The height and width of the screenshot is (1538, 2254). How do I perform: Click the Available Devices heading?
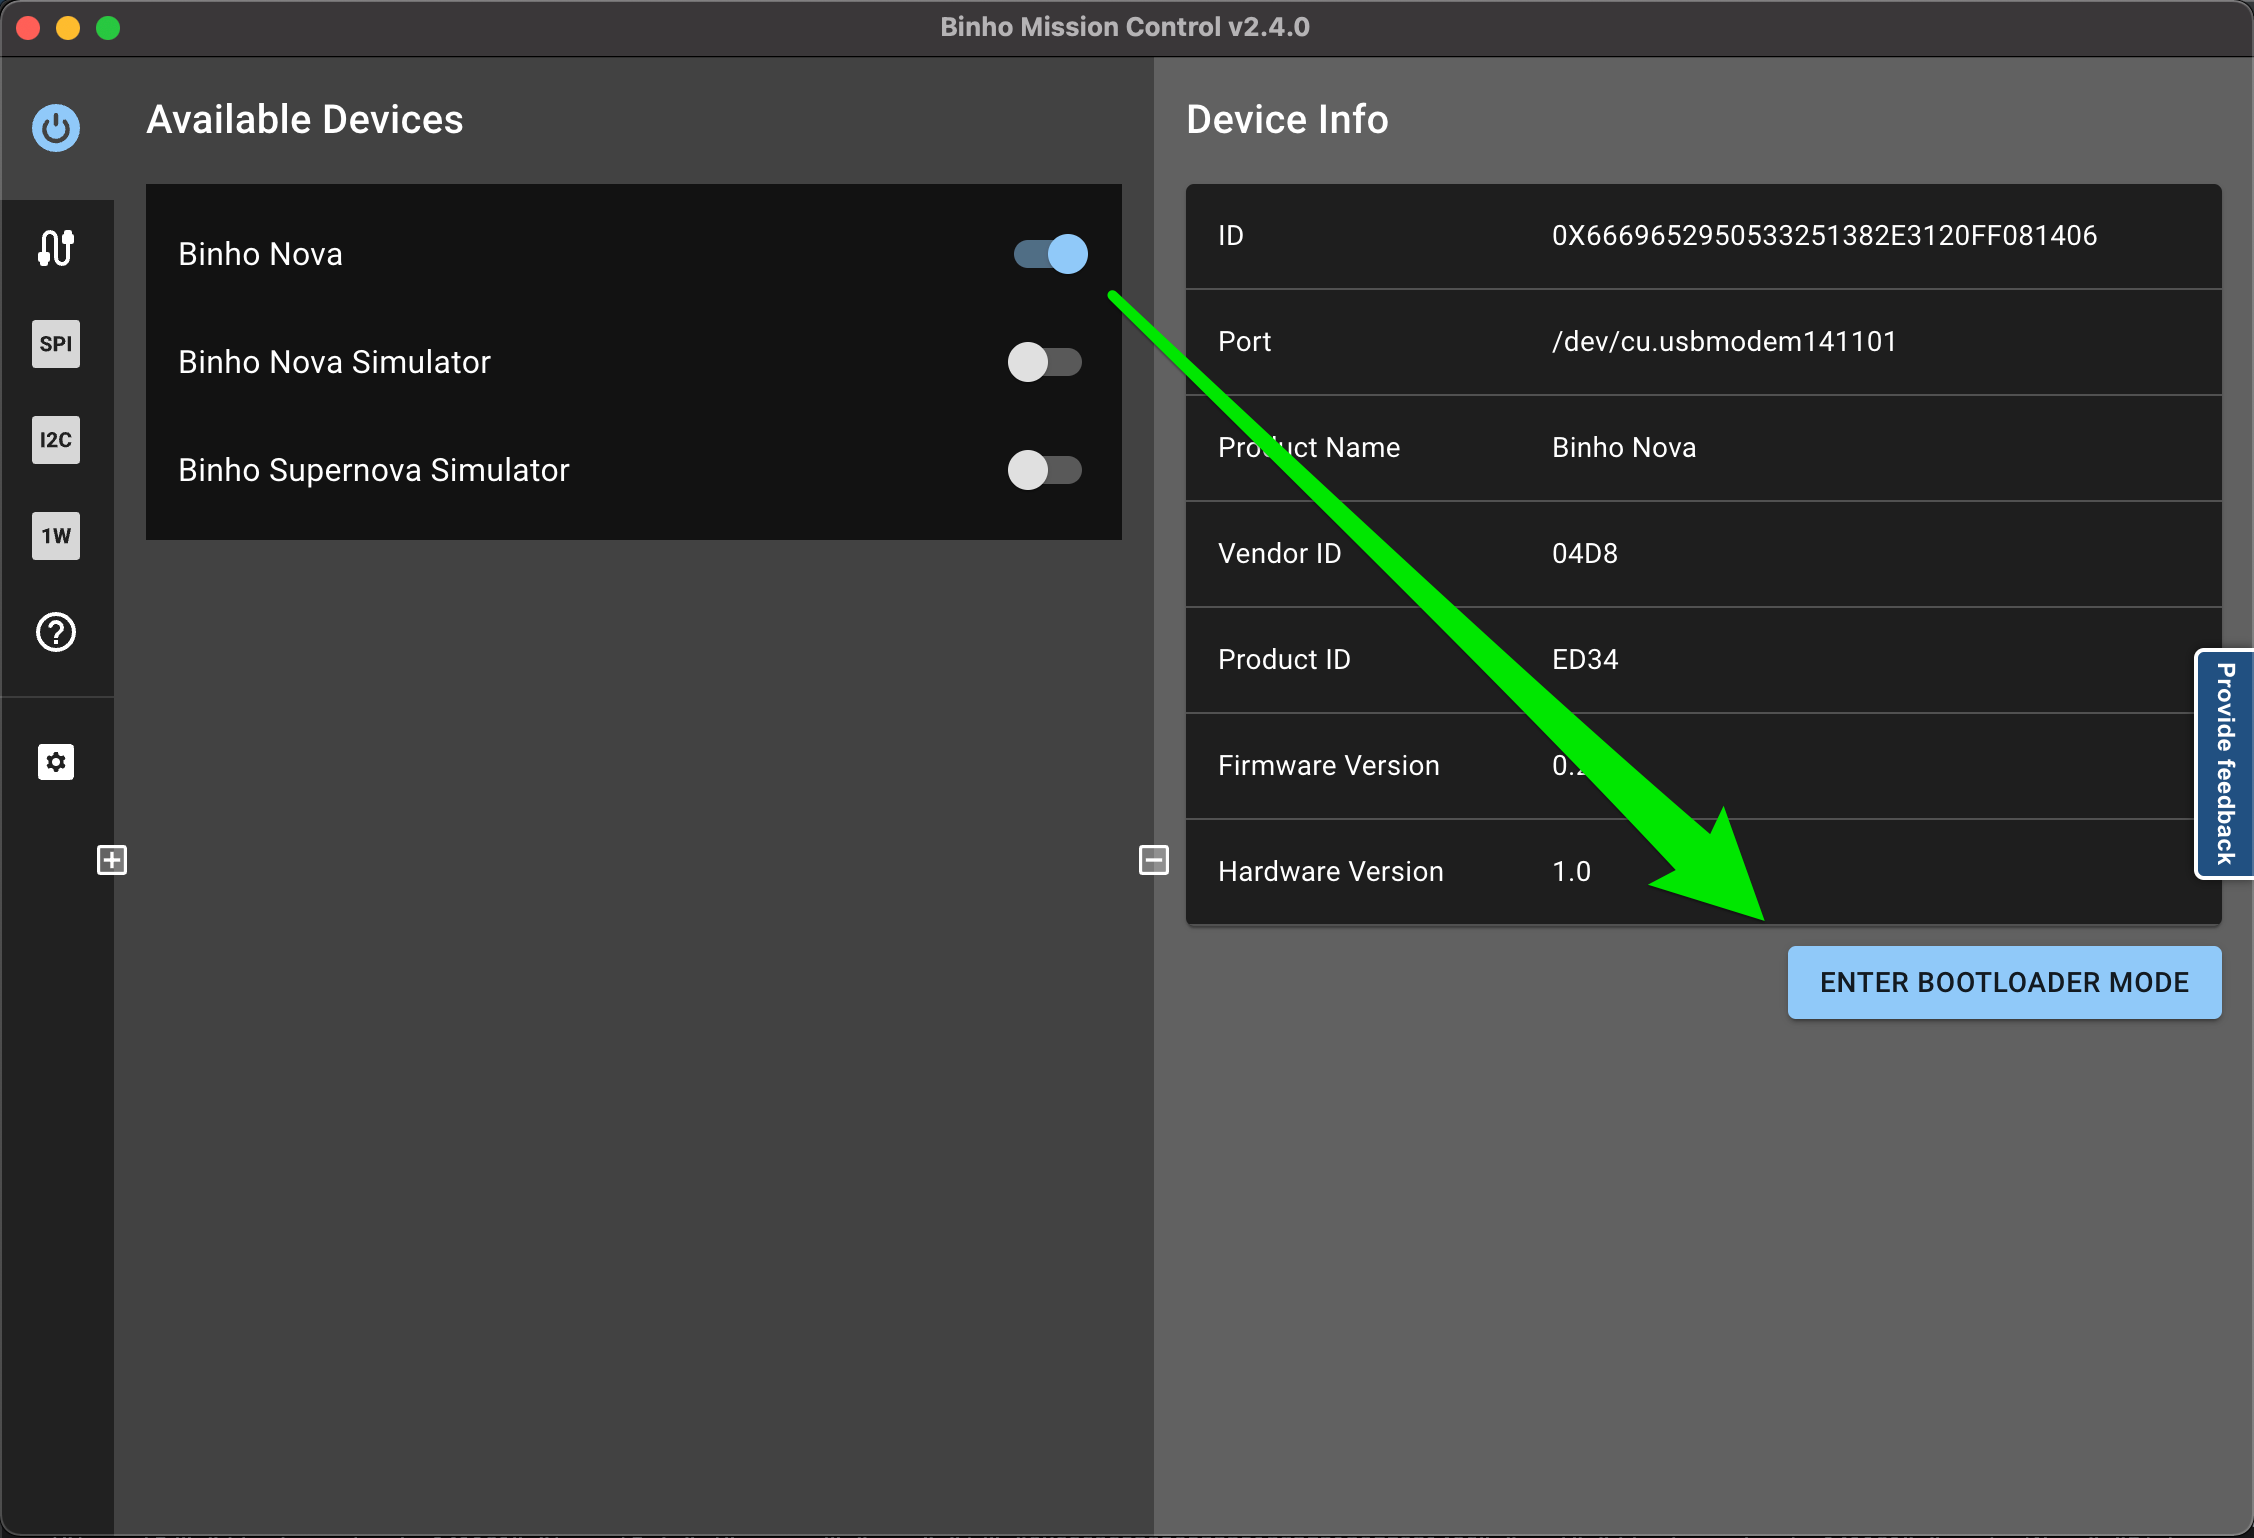point(305,120)
